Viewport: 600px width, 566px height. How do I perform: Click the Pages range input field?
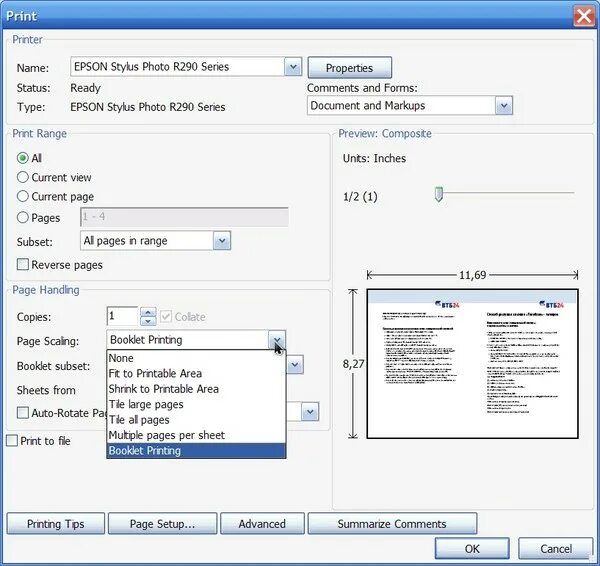click(x=184, y=217)
